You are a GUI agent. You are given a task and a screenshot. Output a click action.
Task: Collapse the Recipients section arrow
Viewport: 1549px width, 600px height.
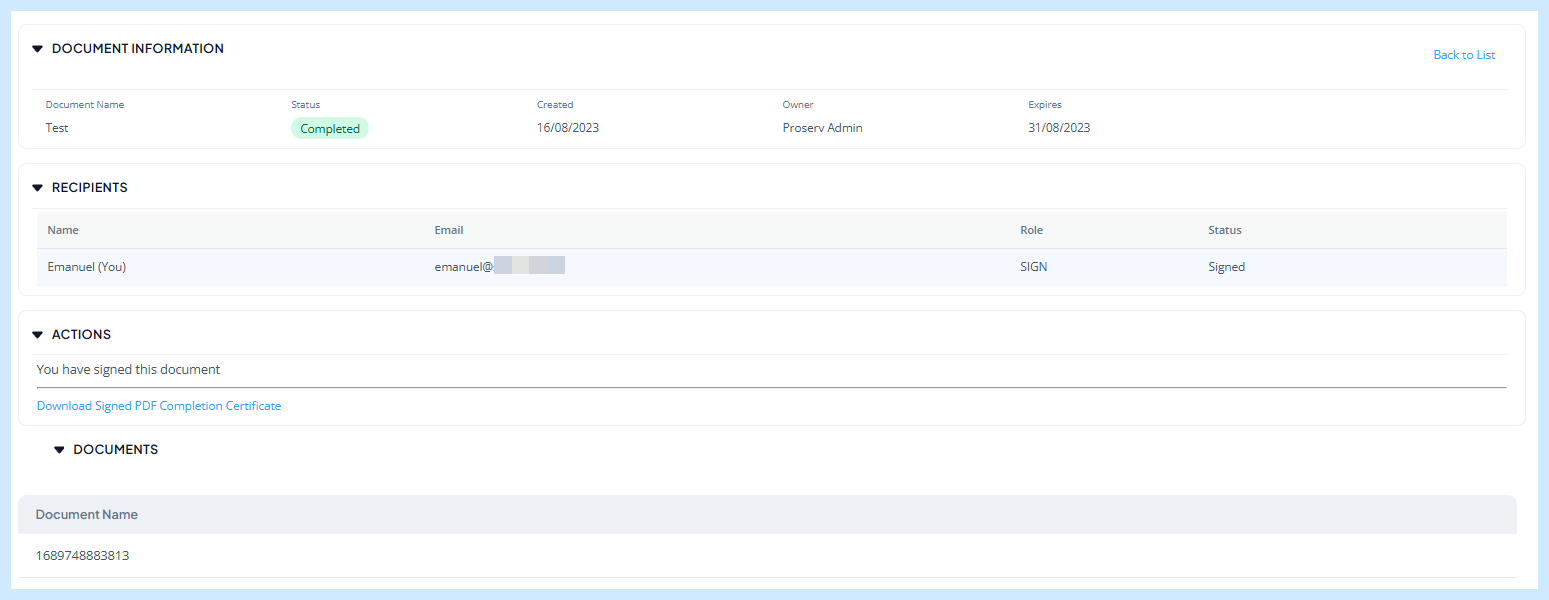coord(38,188)
